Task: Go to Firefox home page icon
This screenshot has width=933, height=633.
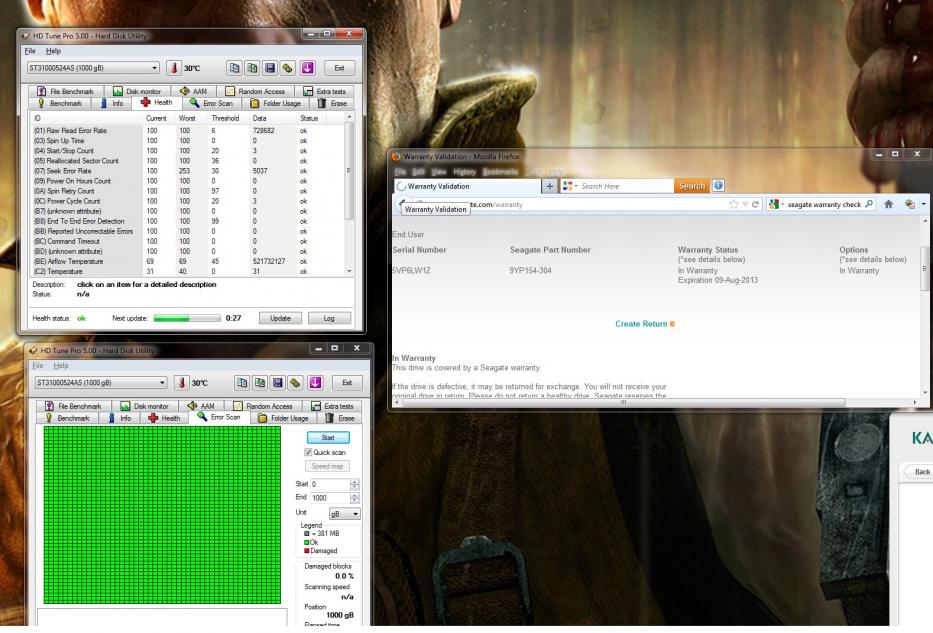Action: click(888, 204)
